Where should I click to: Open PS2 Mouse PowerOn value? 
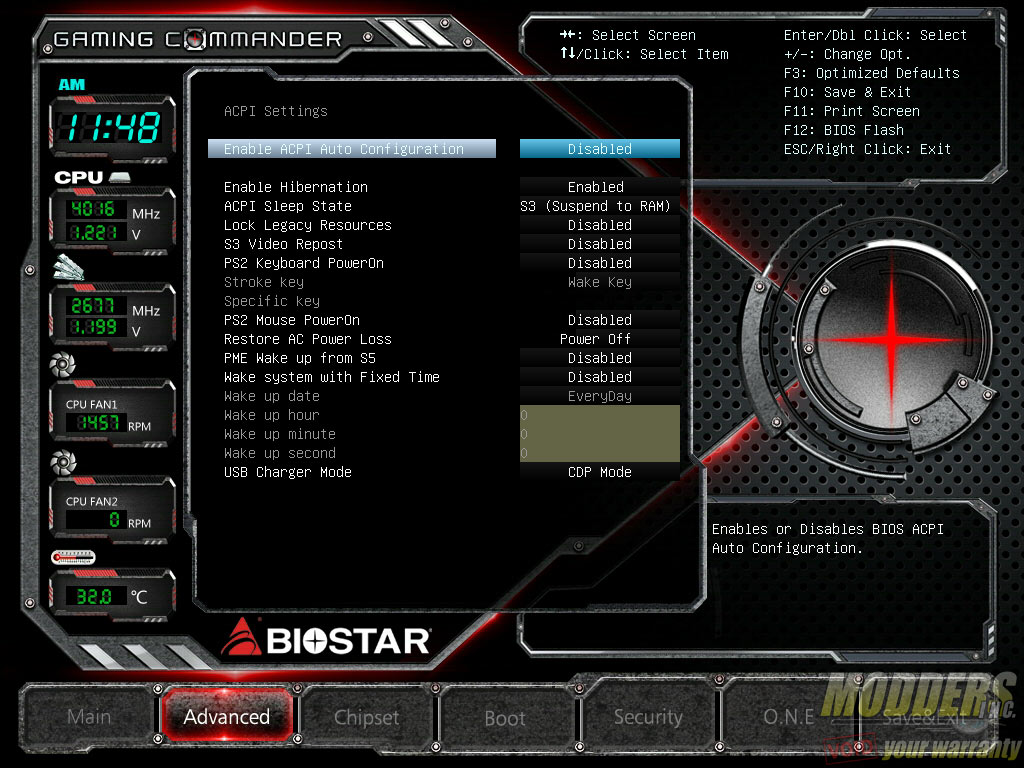point(600,320)
